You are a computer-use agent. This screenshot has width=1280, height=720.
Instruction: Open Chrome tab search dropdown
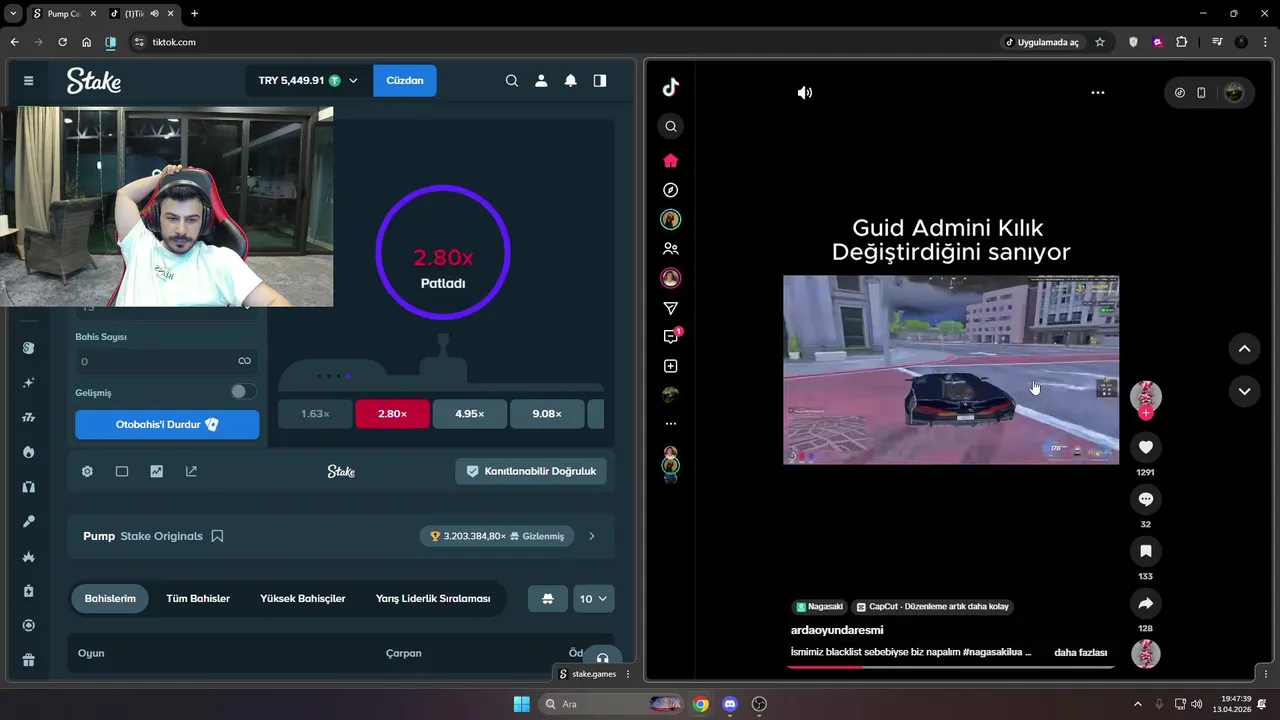[14, 14]
